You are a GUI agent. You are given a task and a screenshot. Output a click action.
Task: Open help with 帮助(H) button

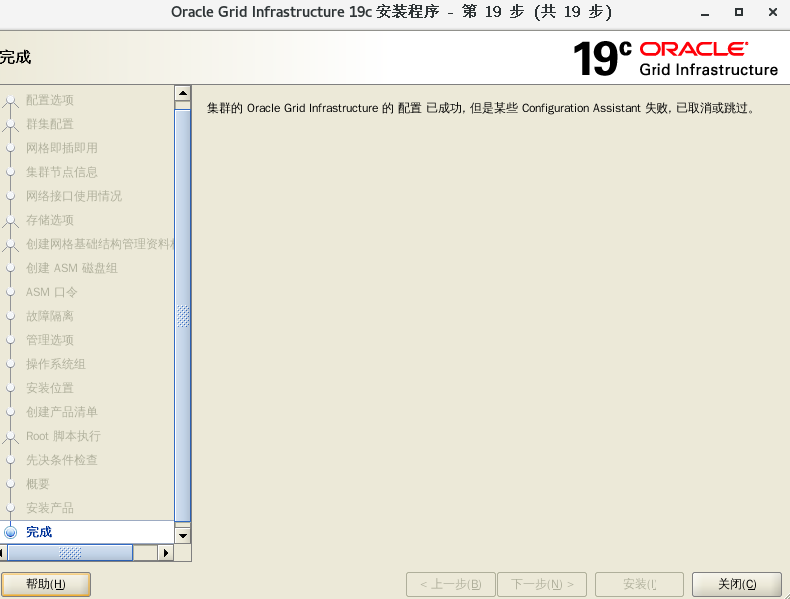pyautogui.click(x=46, y=584)
